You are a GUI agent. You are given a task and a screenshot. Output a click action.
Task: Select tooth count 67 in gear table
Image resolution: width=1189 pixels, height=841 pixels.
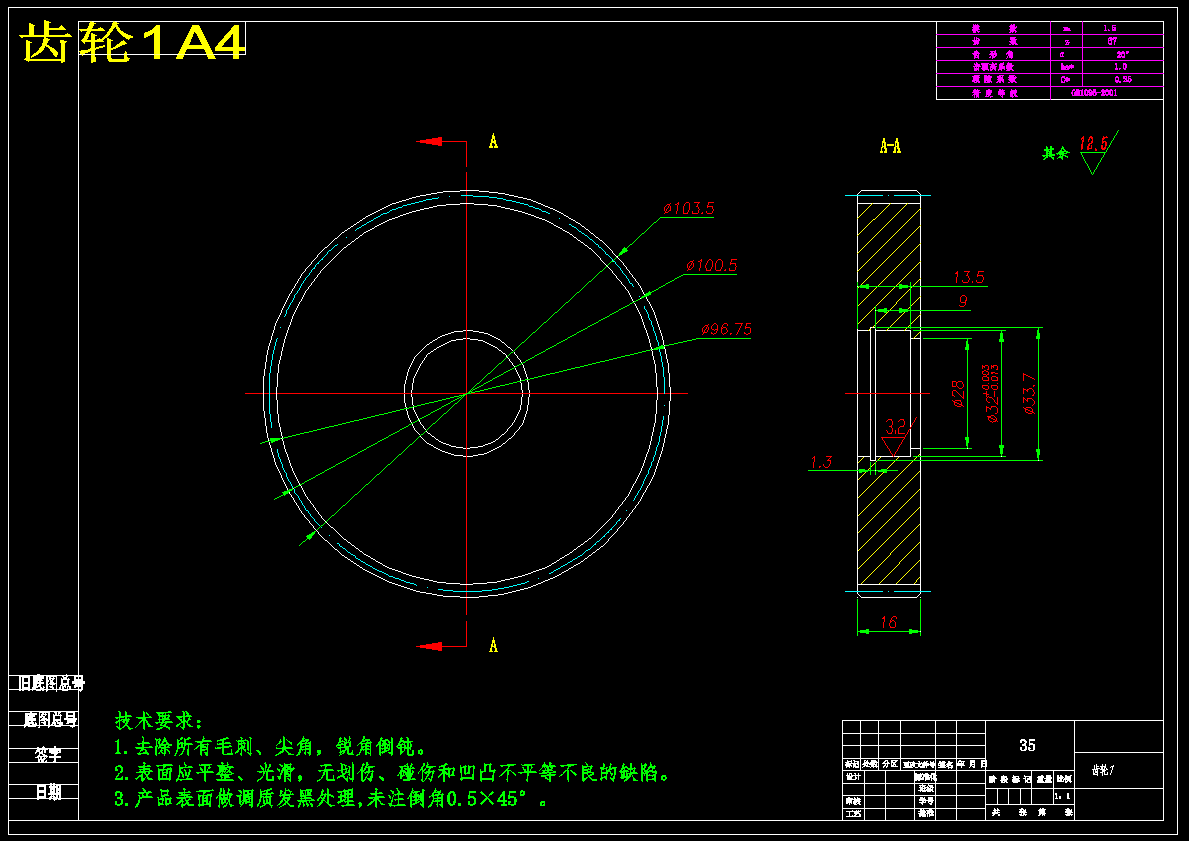click(x=1112, y=41)
